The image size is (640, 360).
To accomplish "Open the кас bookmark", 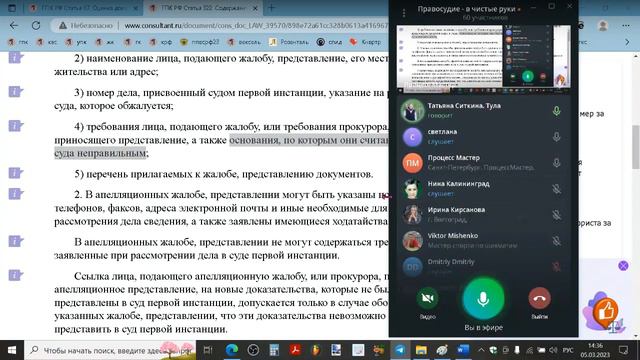I will 47,42.
